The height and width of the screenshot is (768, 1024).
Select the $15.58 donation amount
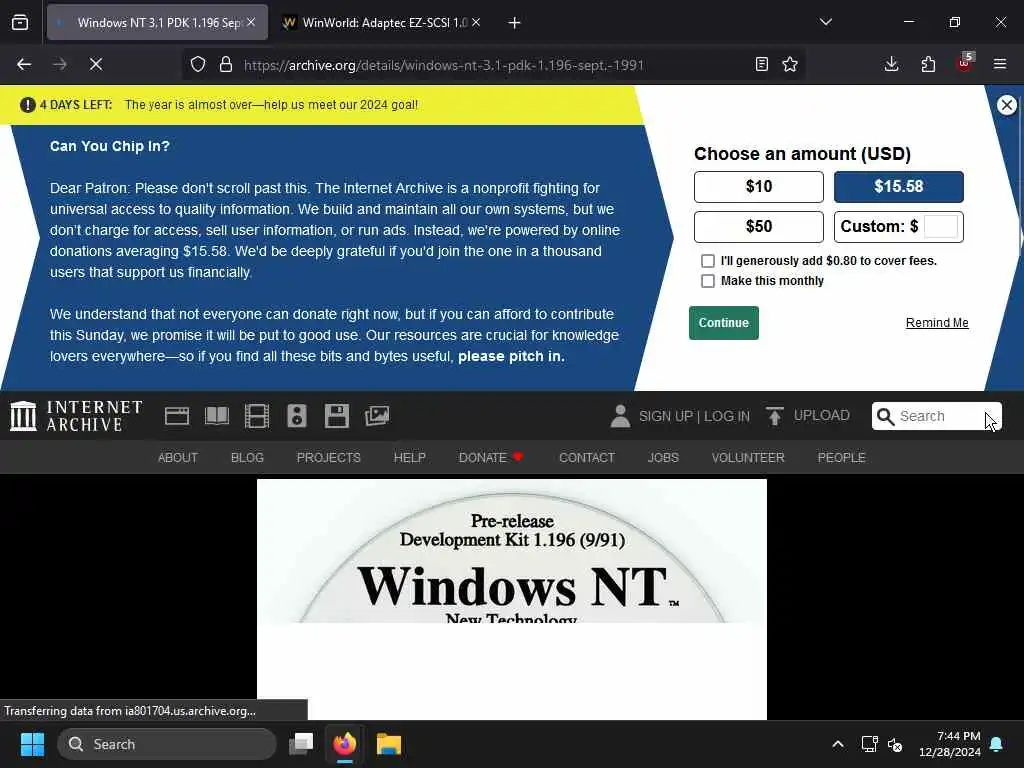pos(899,187)
